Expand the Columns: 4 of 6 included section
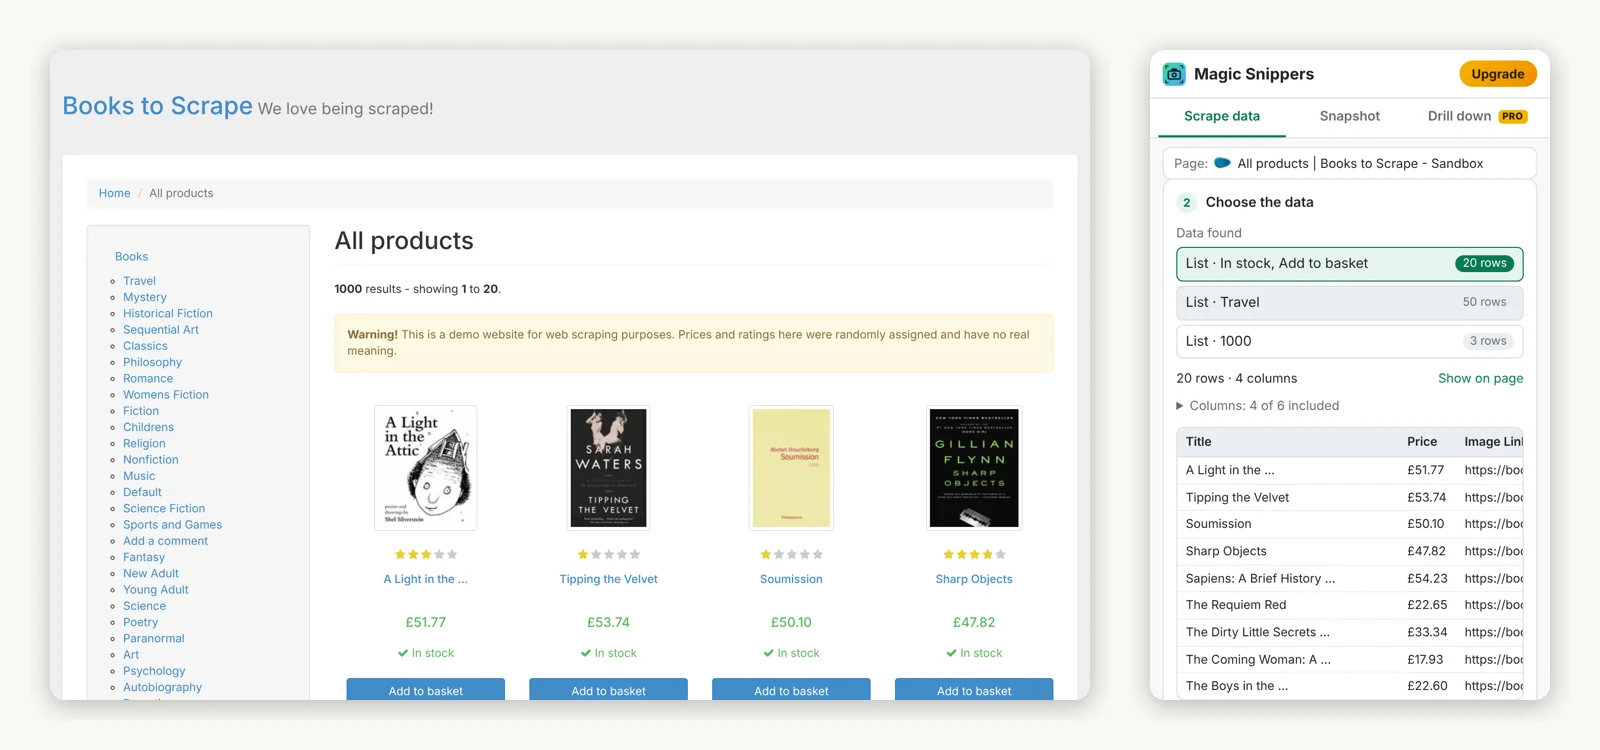Screen dimensions: 1600x750 1258,406
